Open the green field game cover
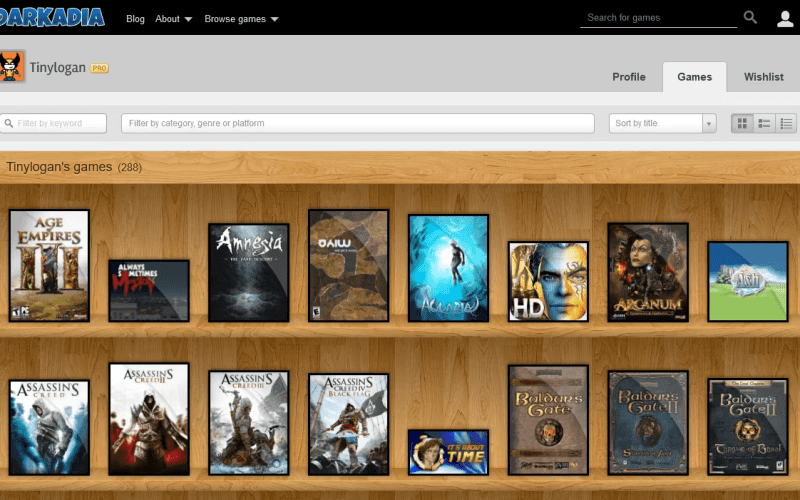800x500 pixels. point(748,282)
